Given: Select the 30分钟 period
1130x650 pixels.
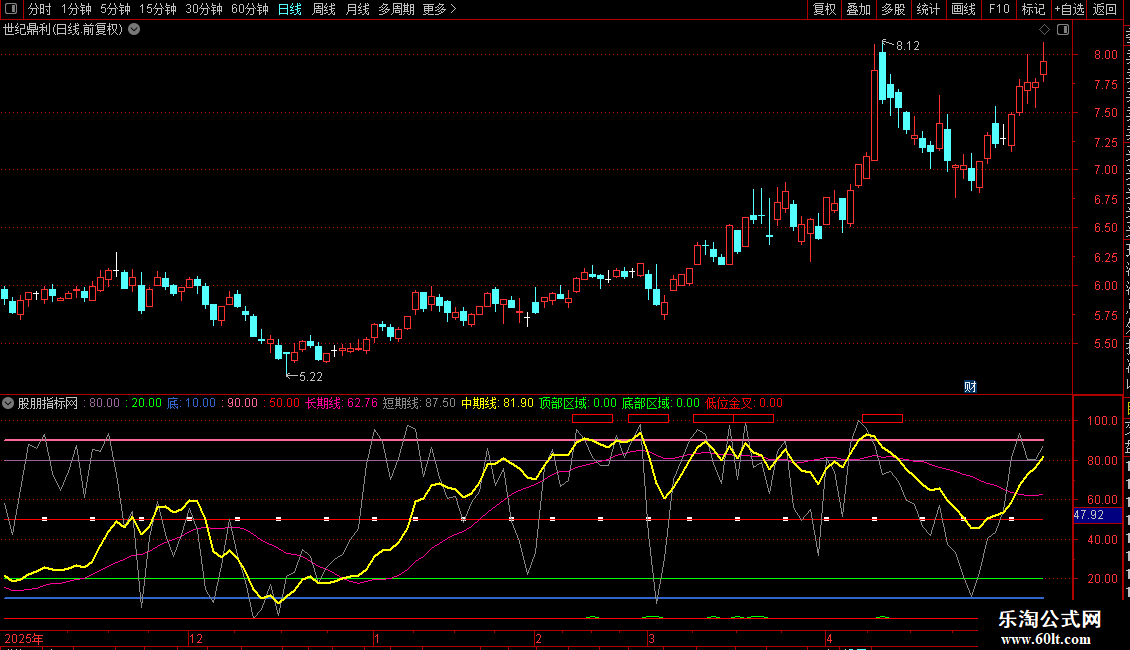Looking at the screenshot, I should click(203, 9).
